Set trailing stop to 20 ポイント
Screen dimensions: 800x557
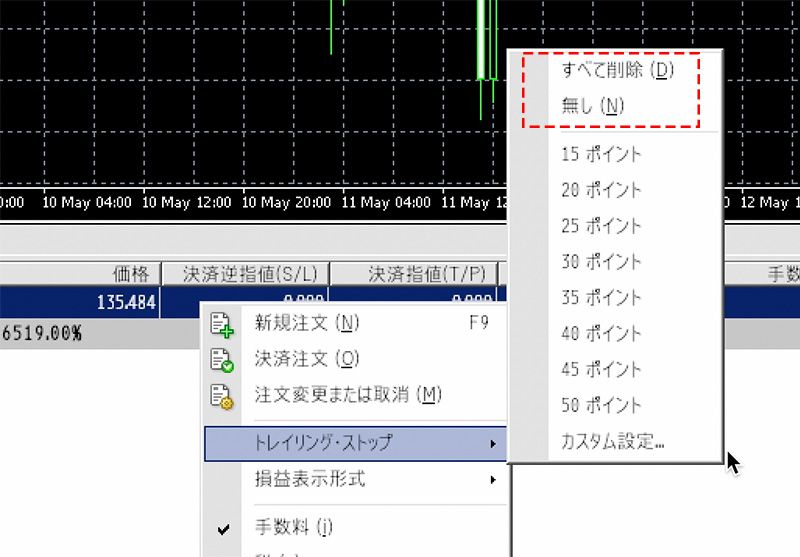pyautogui.click(x=601, y=190)
